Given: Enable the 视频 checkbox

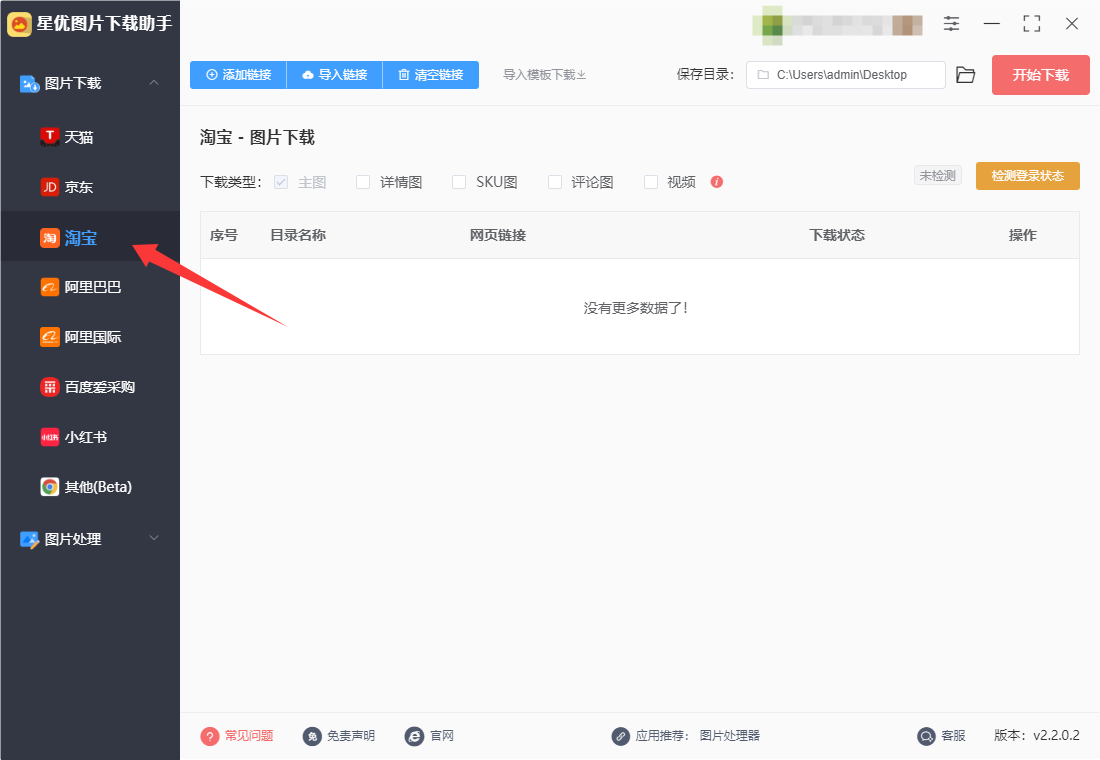Looking at the screenshot, I should (x=651, y=182).
